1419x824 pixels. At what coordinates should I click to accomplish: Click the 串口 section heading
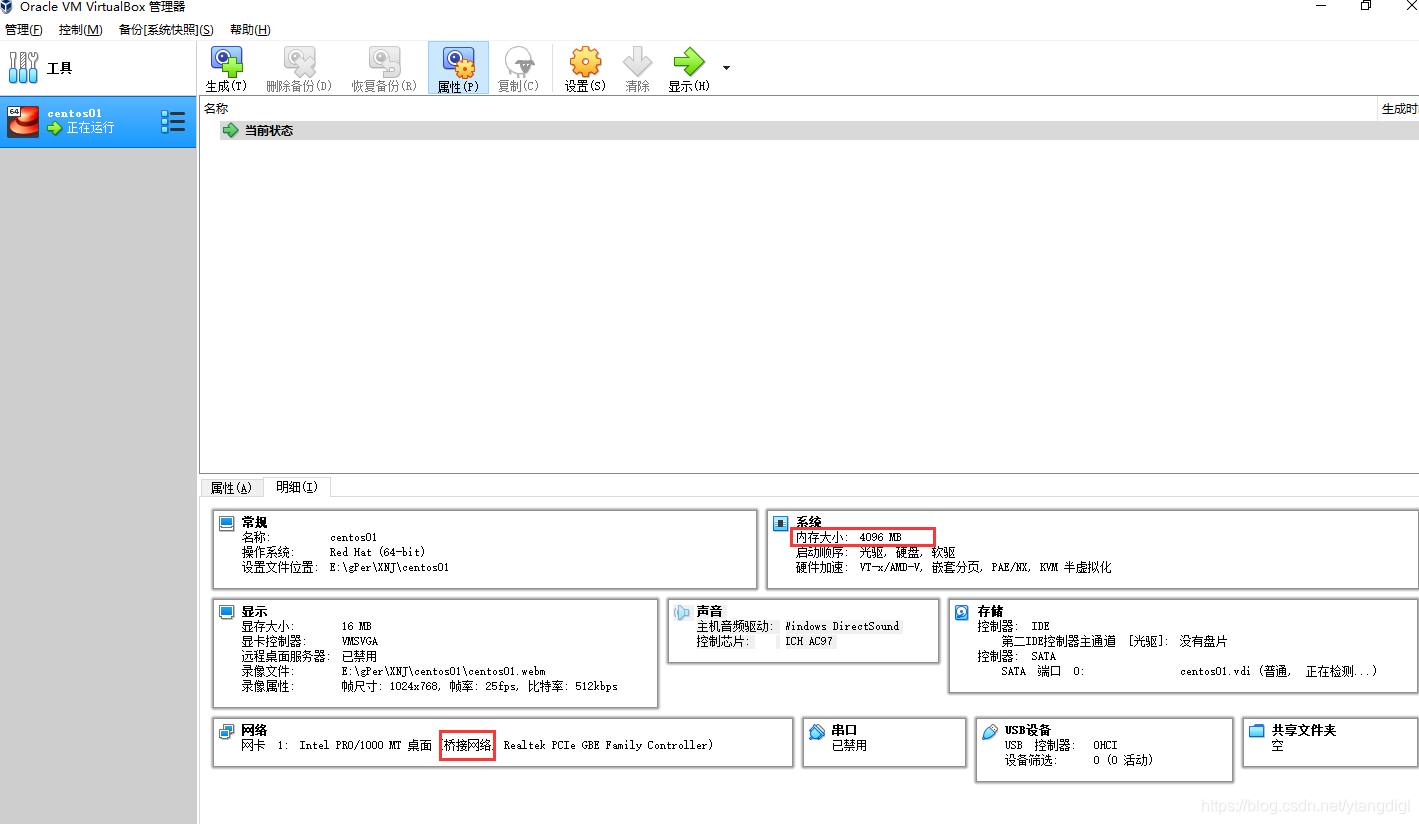point(845,730)
